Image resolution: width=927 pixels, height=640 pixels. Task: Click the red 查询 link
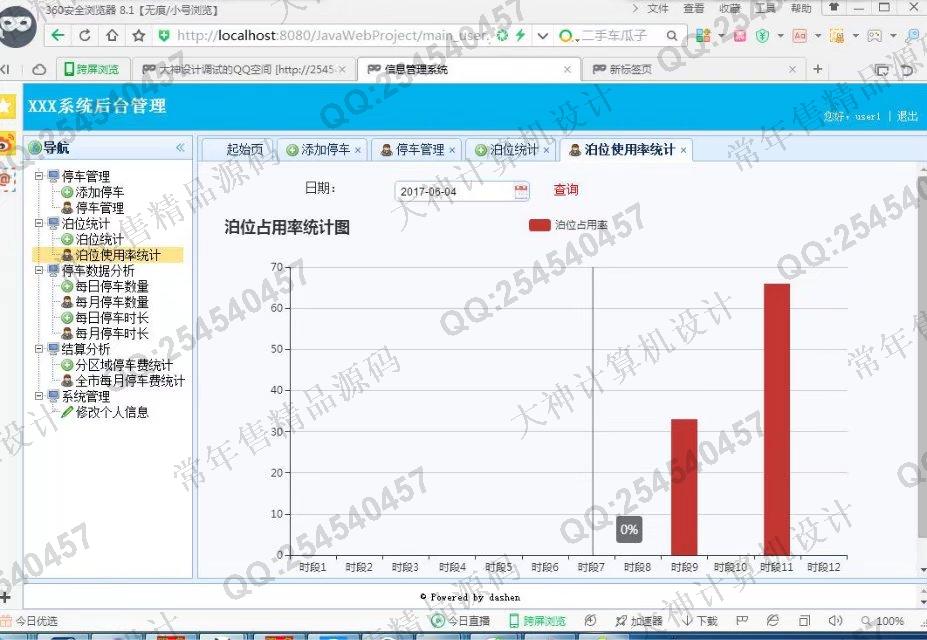coord(566,190)
